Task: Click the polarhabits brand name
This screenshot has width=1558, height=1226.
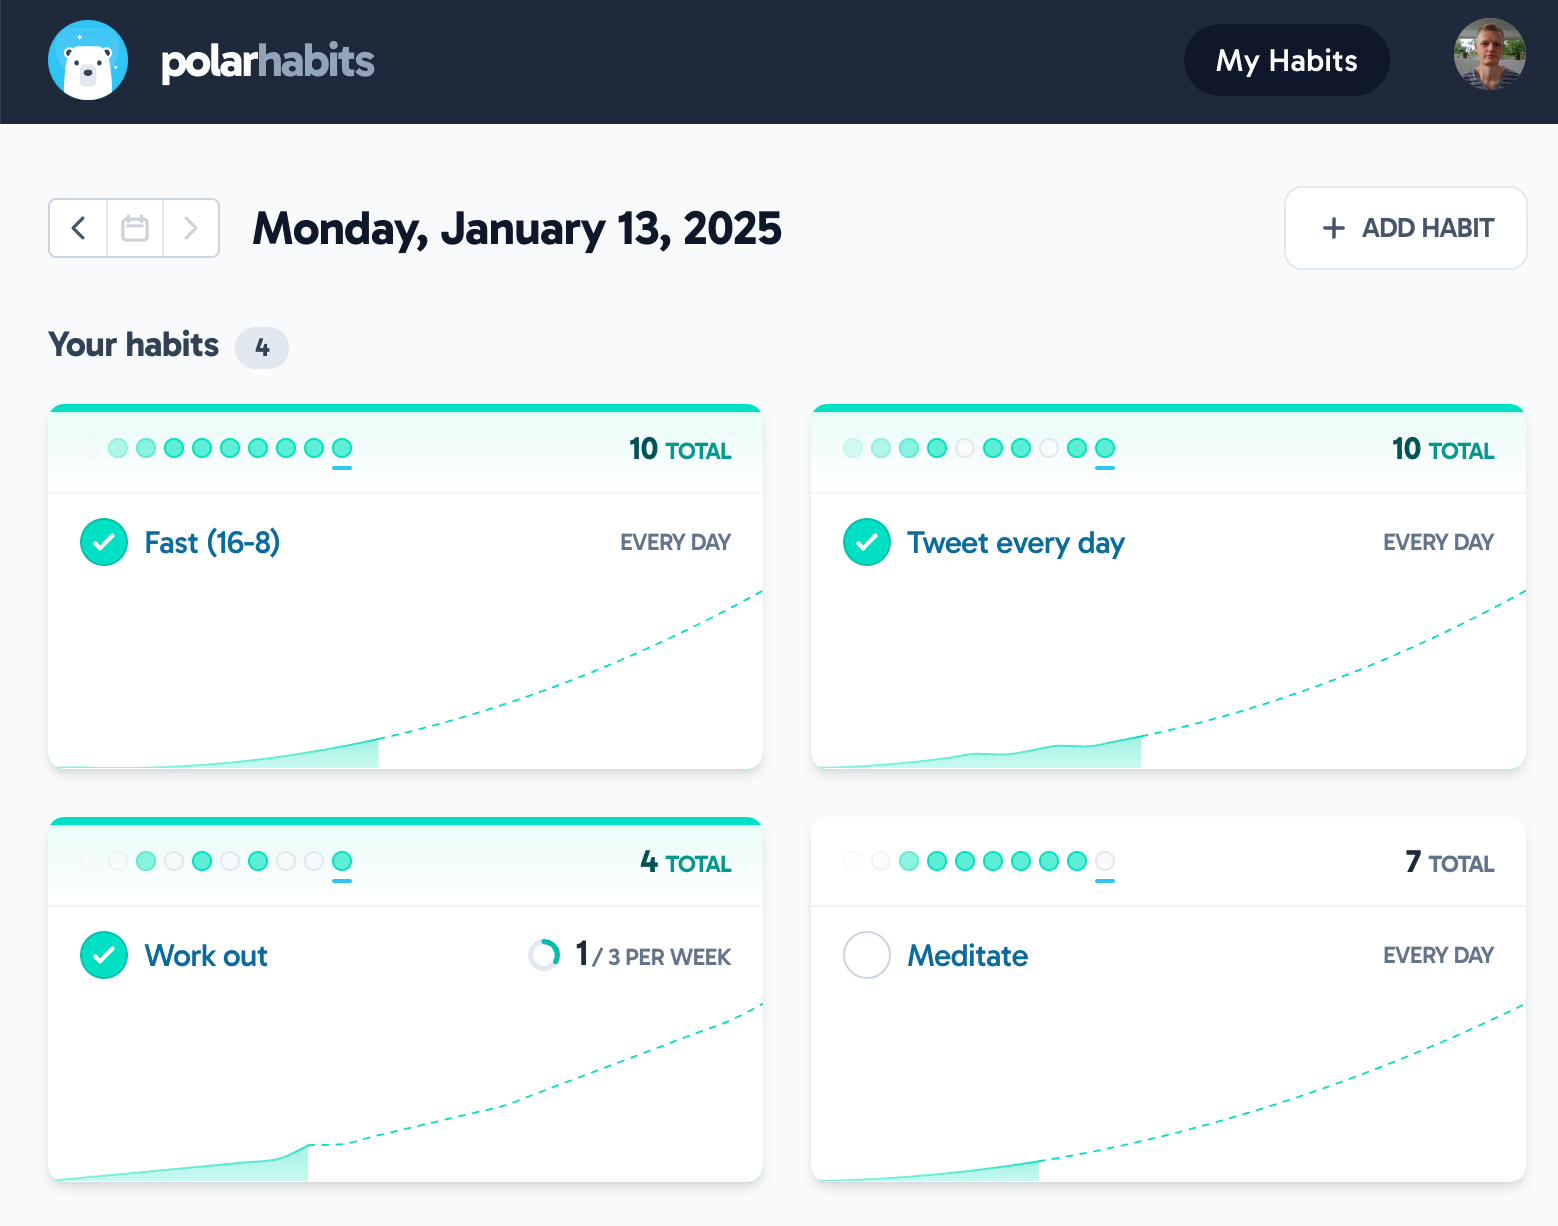Action: tap(268, 62)
